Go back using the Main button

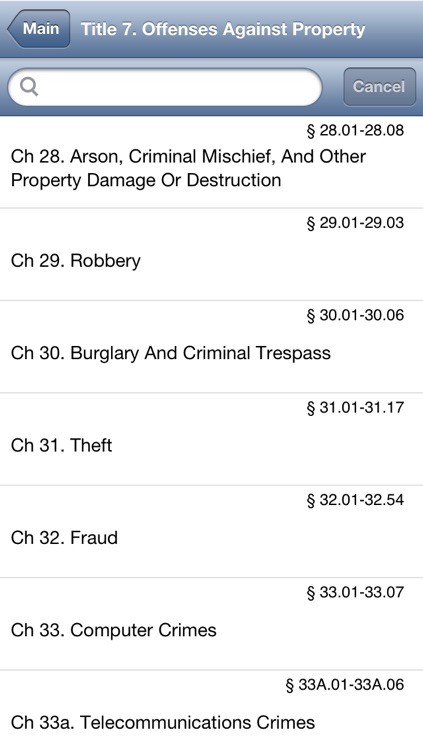pos(39,29)
